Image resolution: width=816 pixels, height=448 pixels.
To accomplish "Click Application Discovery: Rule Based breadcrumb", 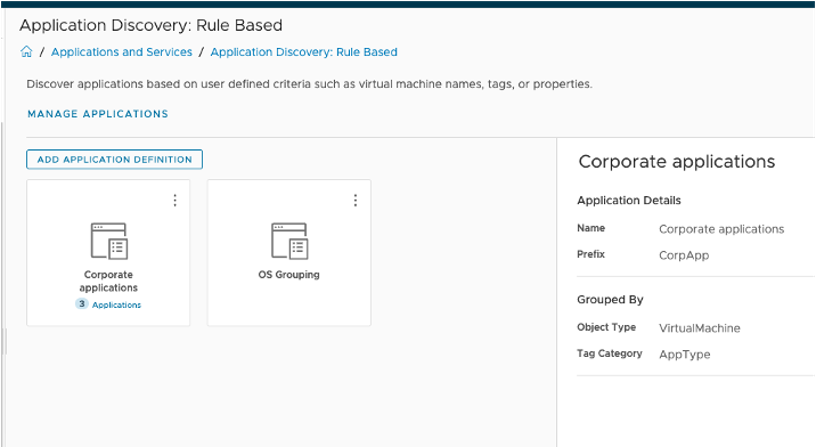I will [x=304, y=52].
